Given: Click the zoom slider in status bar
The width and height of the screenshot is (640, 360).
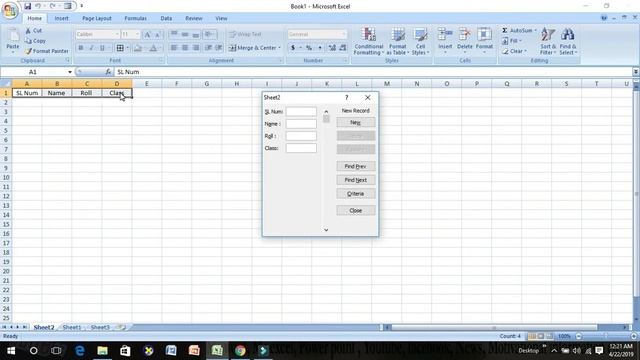Looking at the screenshot, I should pos(606,336).
